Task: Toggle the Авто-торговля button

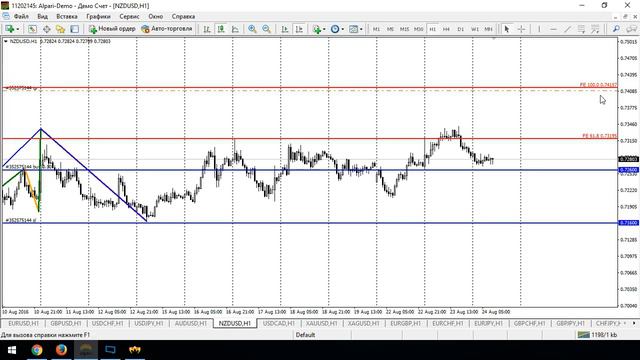Action: tap(167, 29)
